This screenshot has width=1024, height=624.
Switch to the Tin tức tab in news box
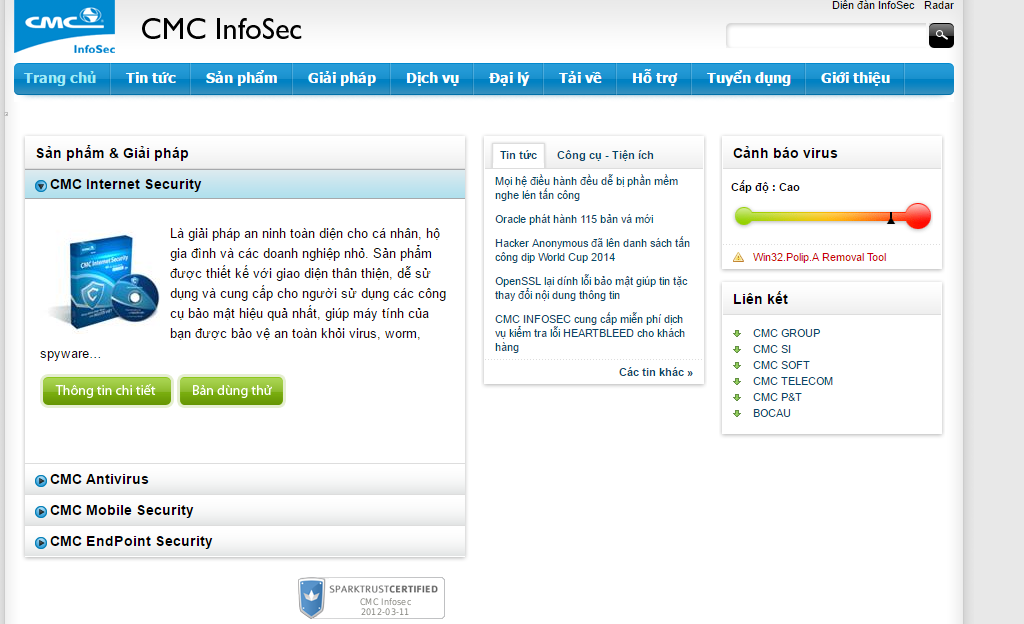[x=519, y=155]
